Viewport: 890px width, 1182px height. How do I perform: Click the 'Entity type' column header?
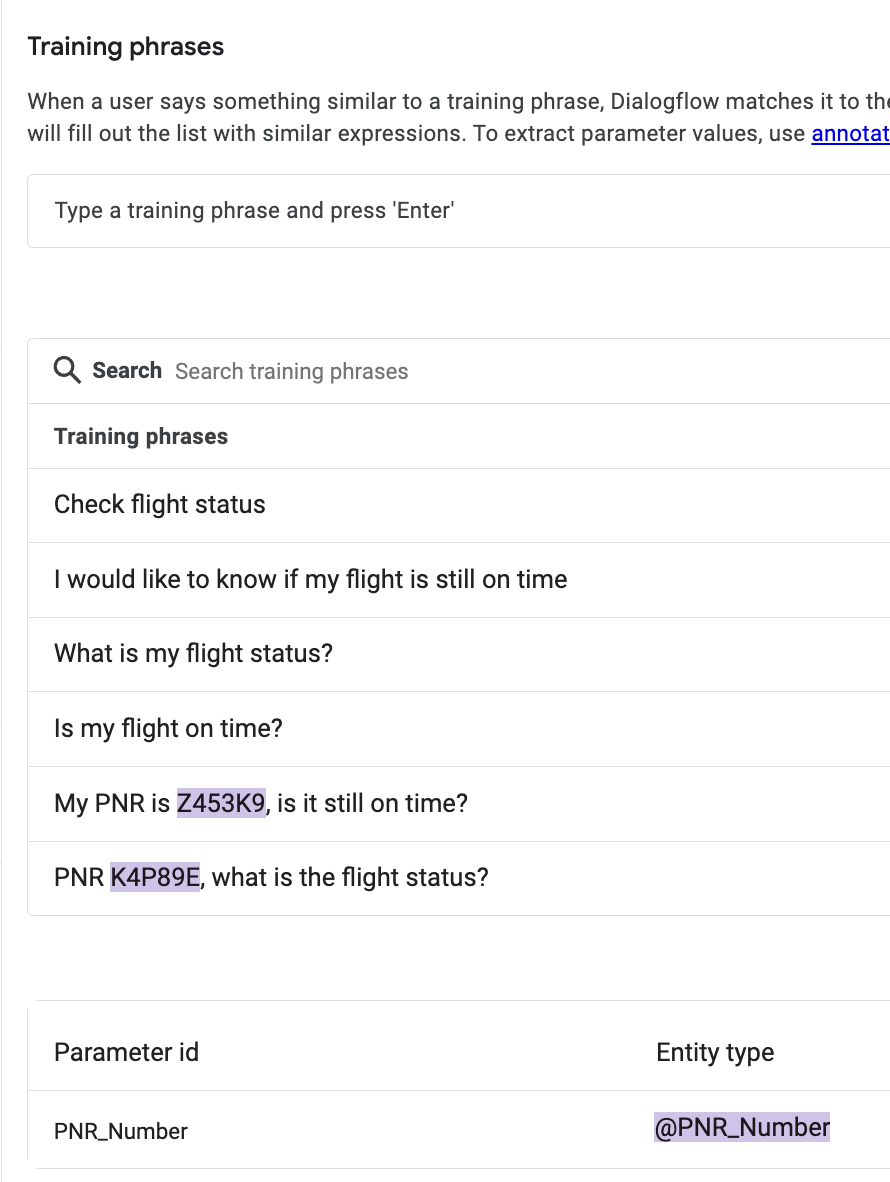pos(715,1053)
